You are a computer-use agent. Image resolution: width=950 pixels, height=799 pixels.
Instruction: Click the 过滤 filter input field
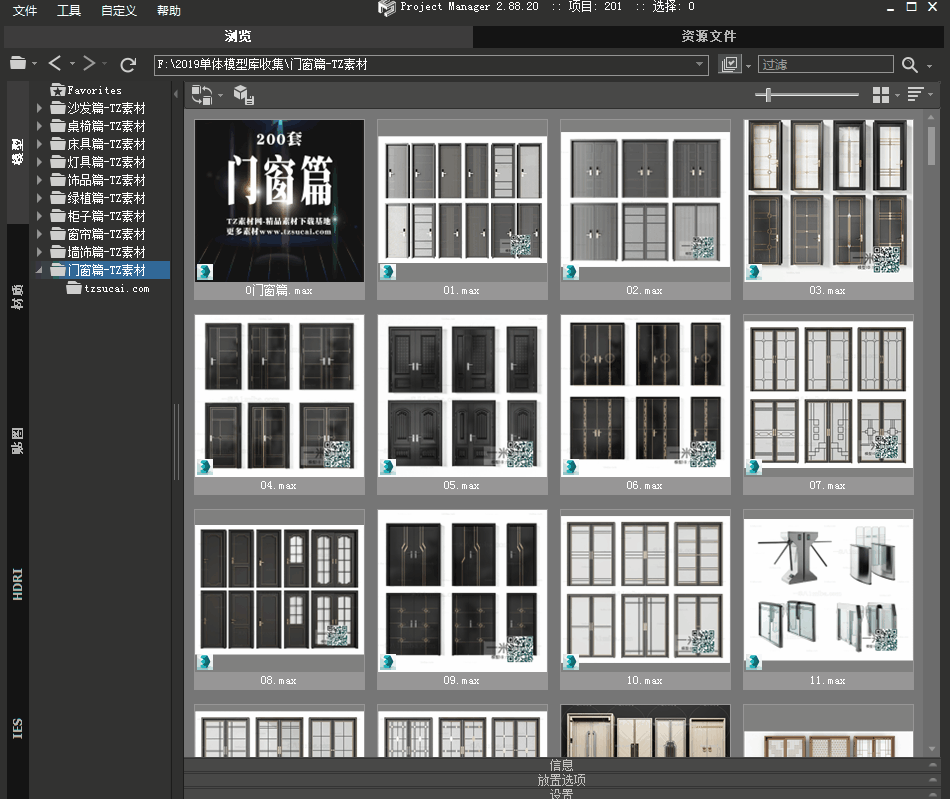point(825,65)
